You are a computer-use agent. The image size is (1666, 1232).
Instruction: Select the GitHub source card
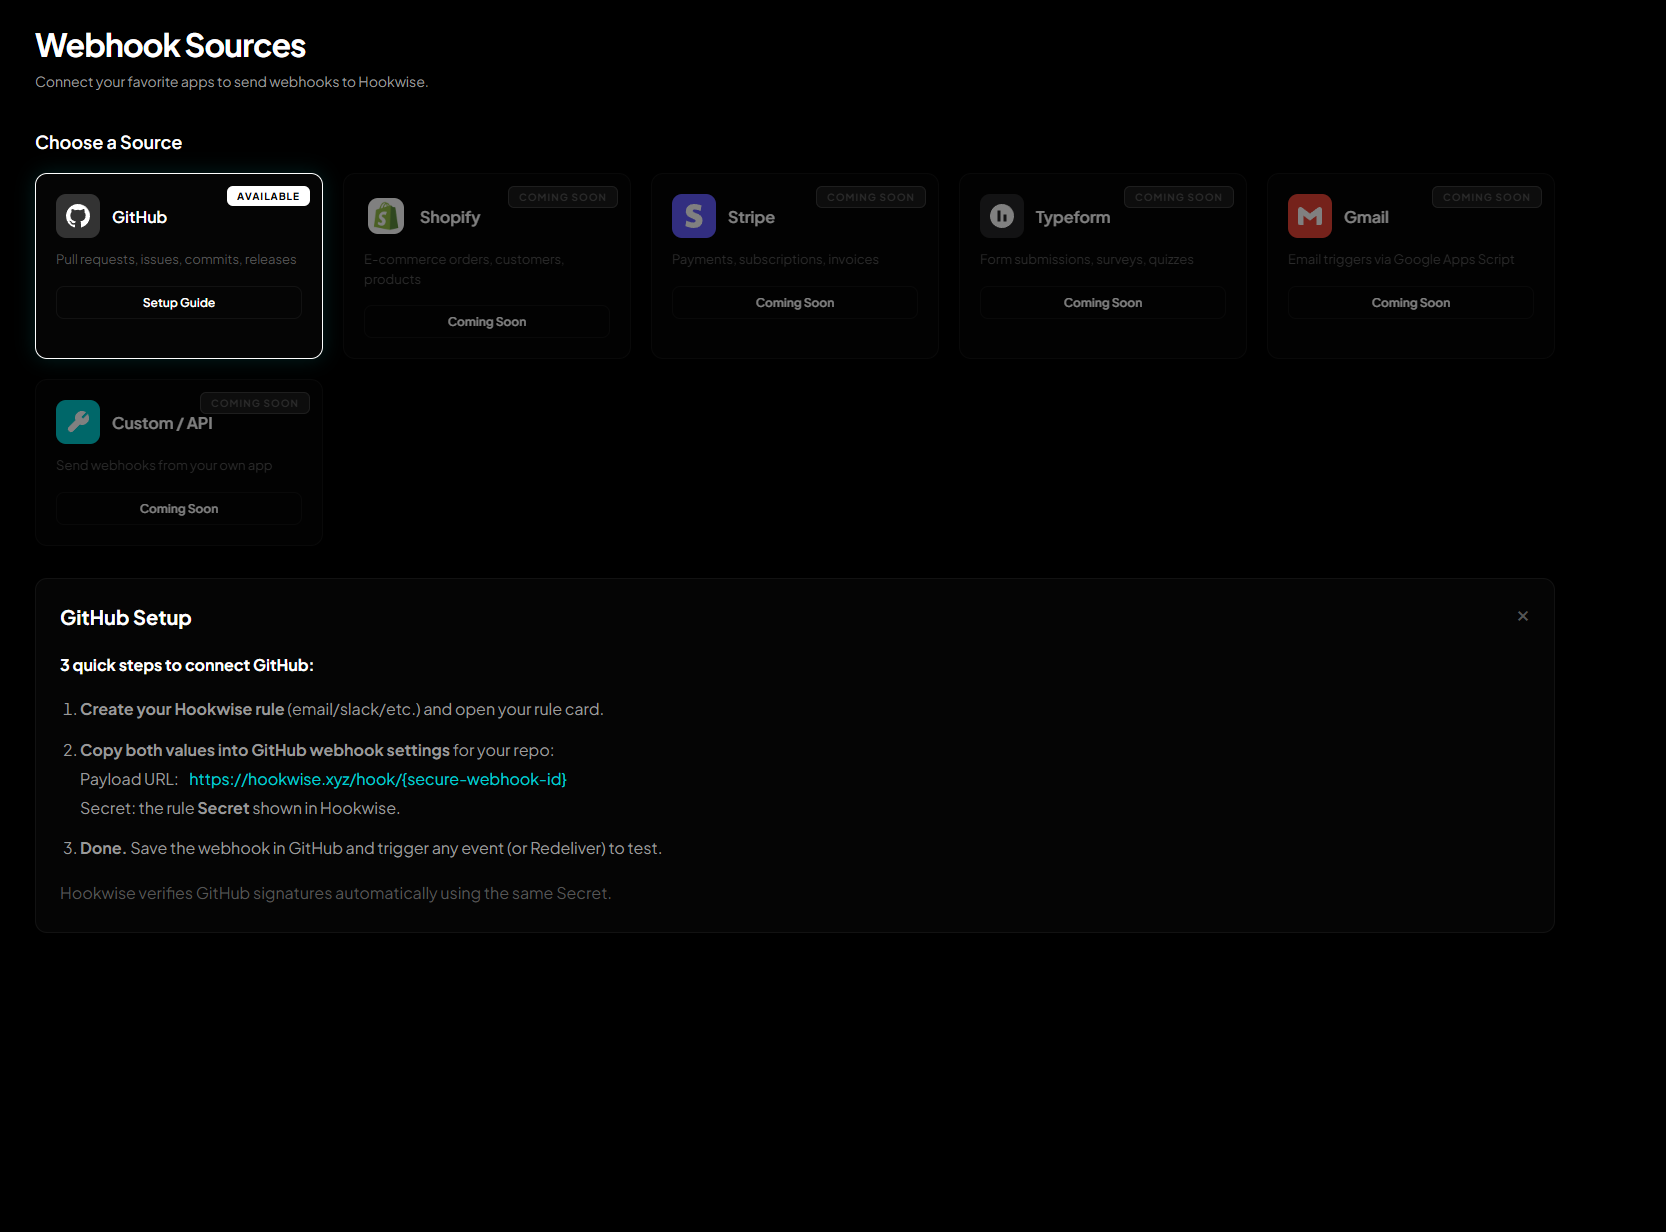(x=178, y=265)
